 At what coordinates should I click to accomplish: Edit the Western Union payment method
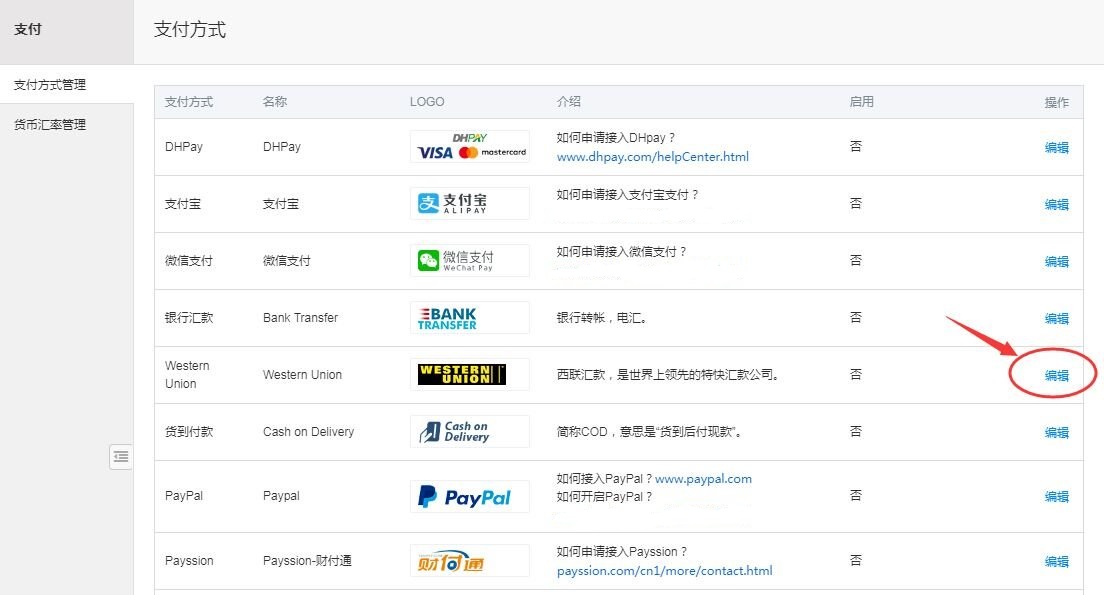point(1056,376)
